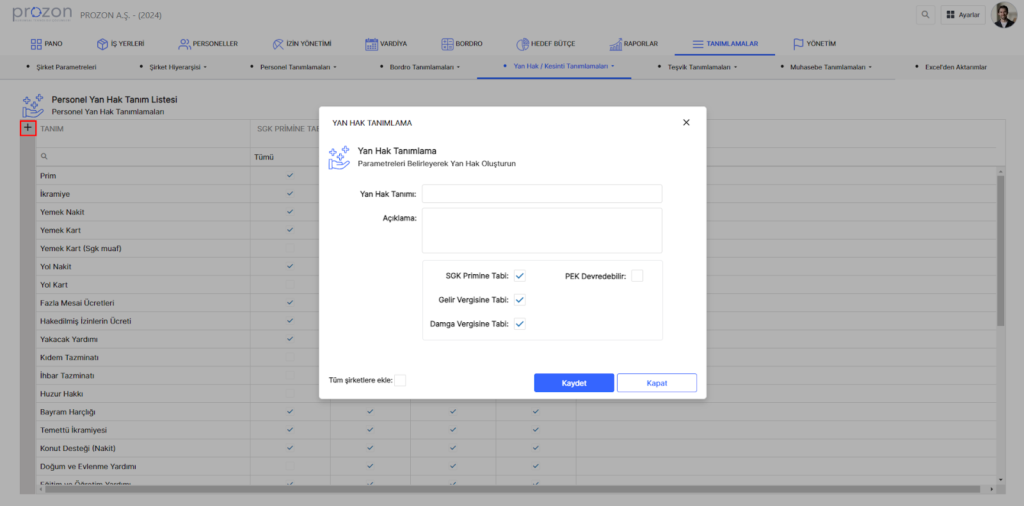The width and height of the screenshot is (1024, 506).
Task: Click in the Yan Hak Tanımı field
Action: (x=542, y=193)
